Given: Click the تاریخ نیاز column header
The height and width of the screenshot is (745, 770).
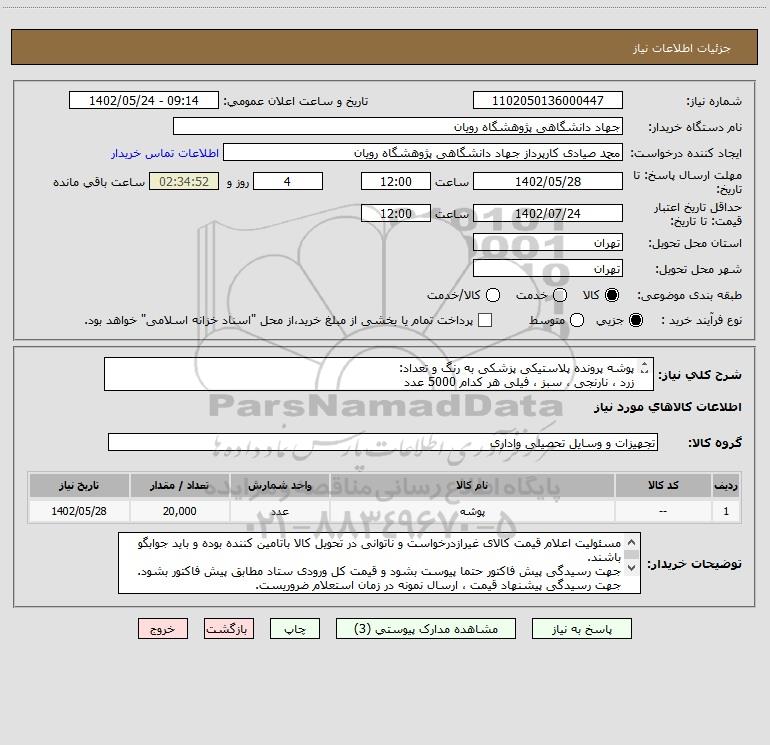Looking at the screenshot, I should pos(79,485).
